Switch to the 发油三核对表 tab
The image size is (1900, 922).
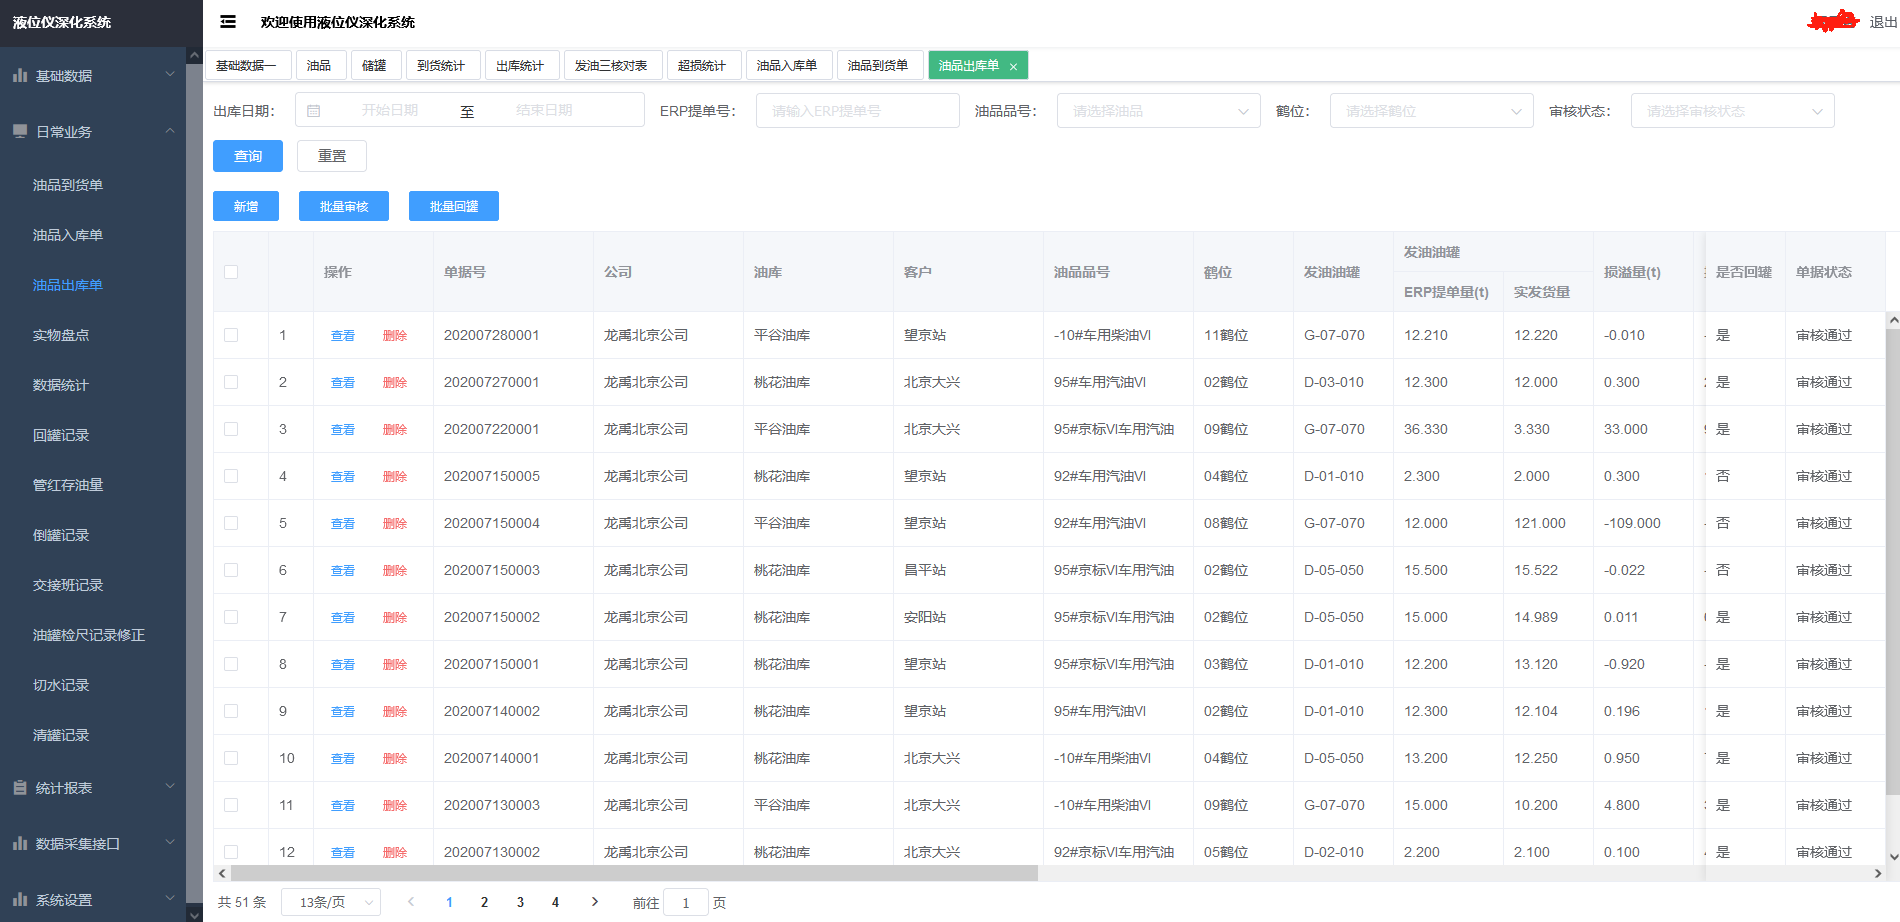point(611,66)
